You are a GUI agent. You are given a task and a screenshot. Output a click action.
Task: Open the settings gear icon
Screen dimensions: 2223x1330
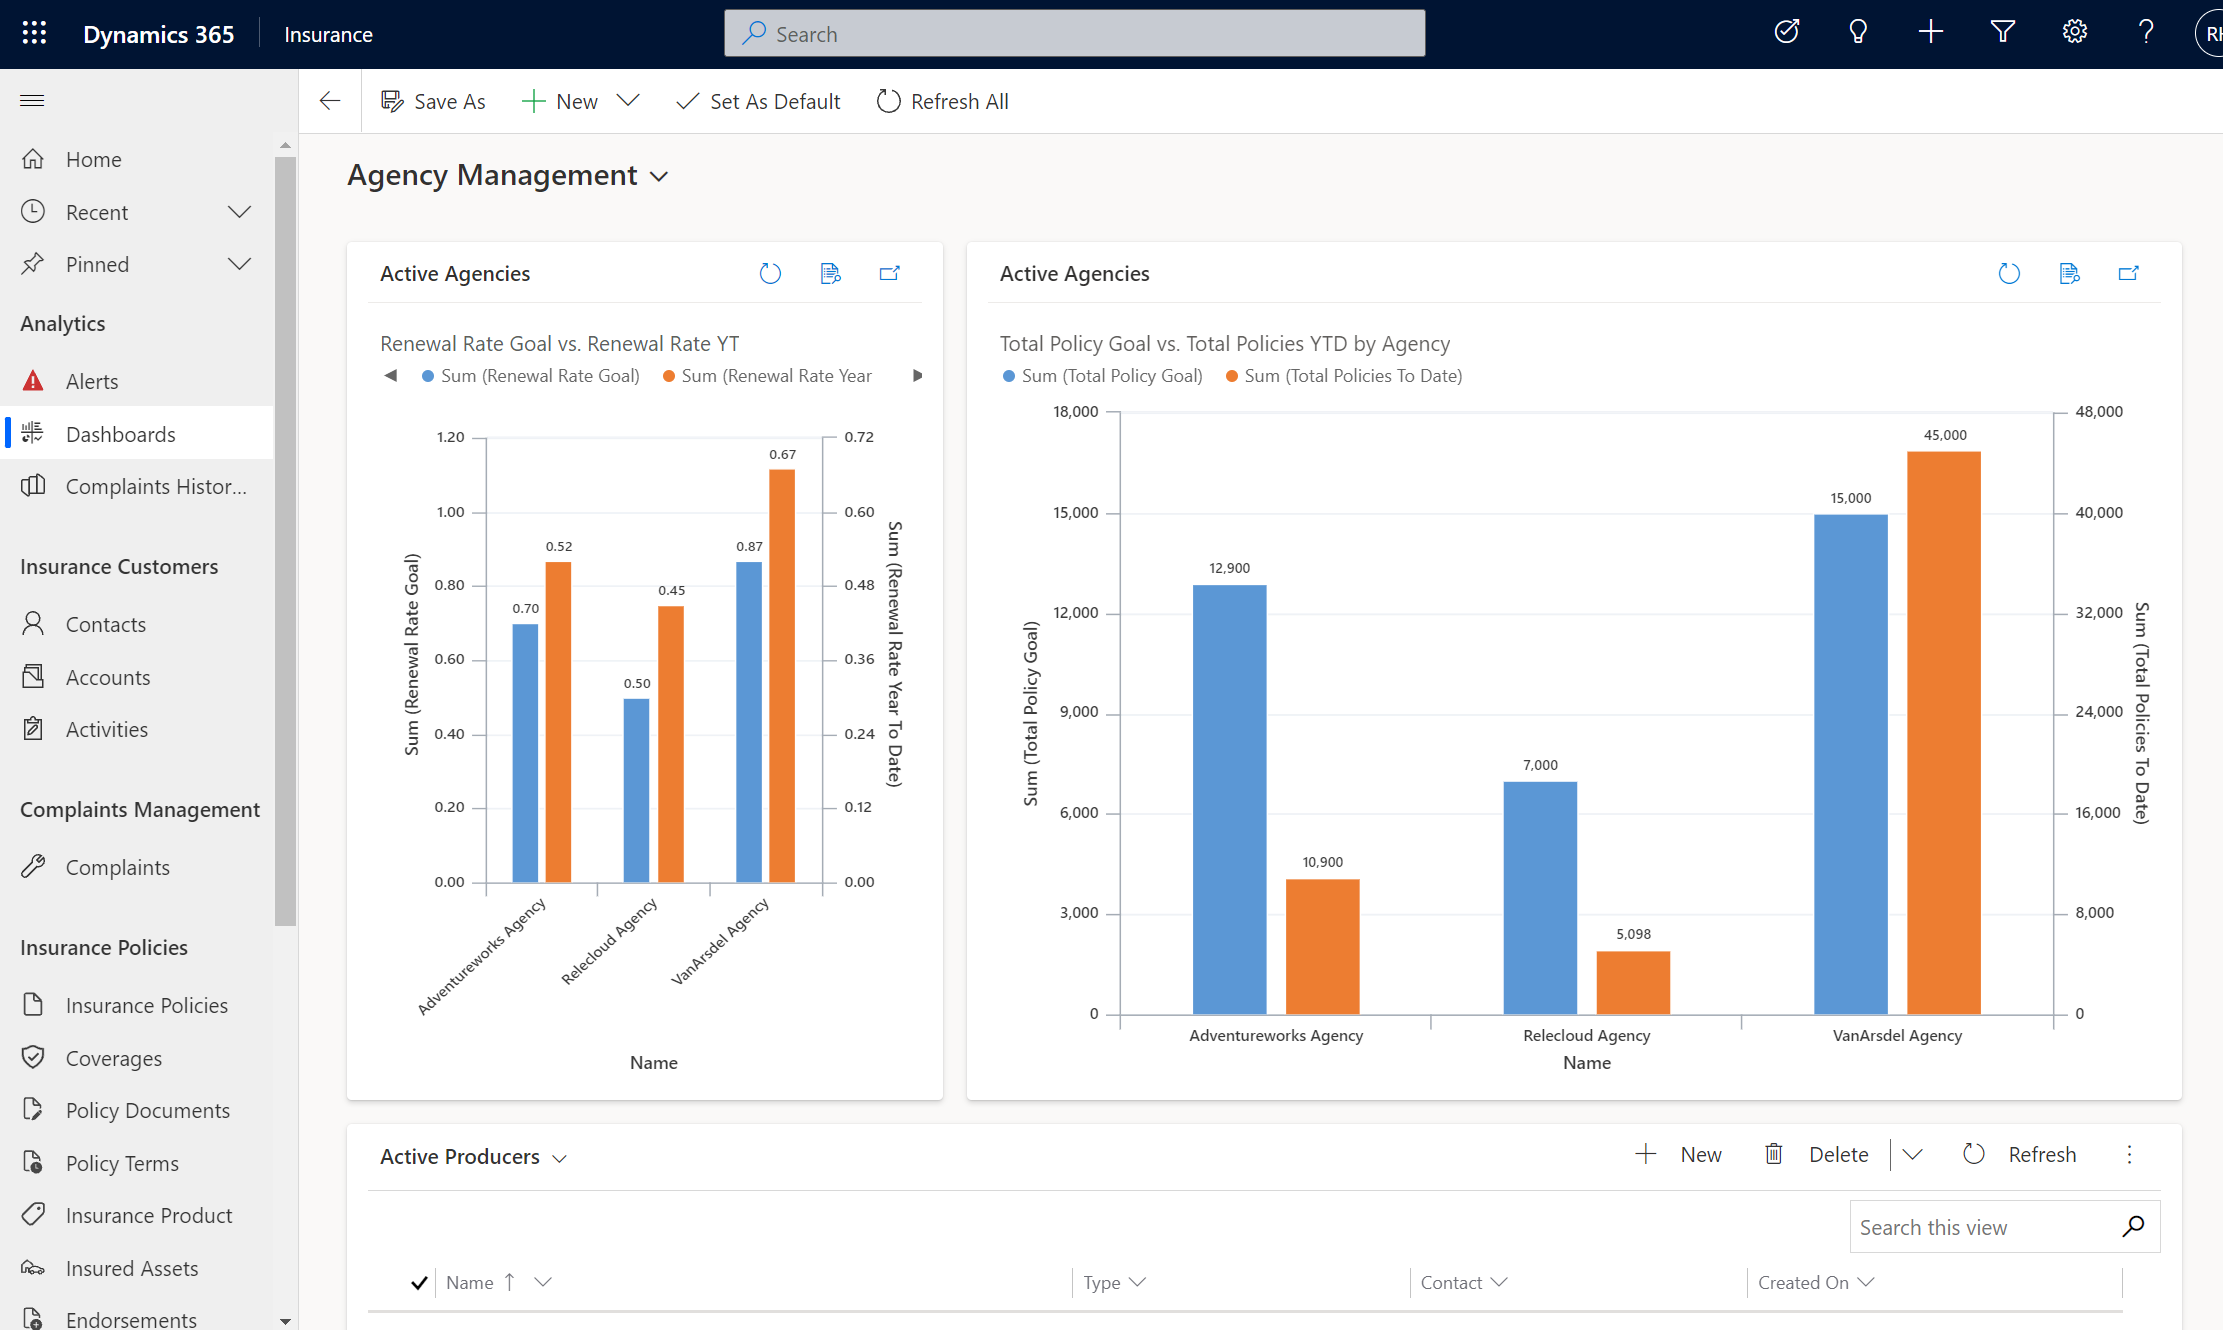pyautogui.click(x=2075, y=32)
